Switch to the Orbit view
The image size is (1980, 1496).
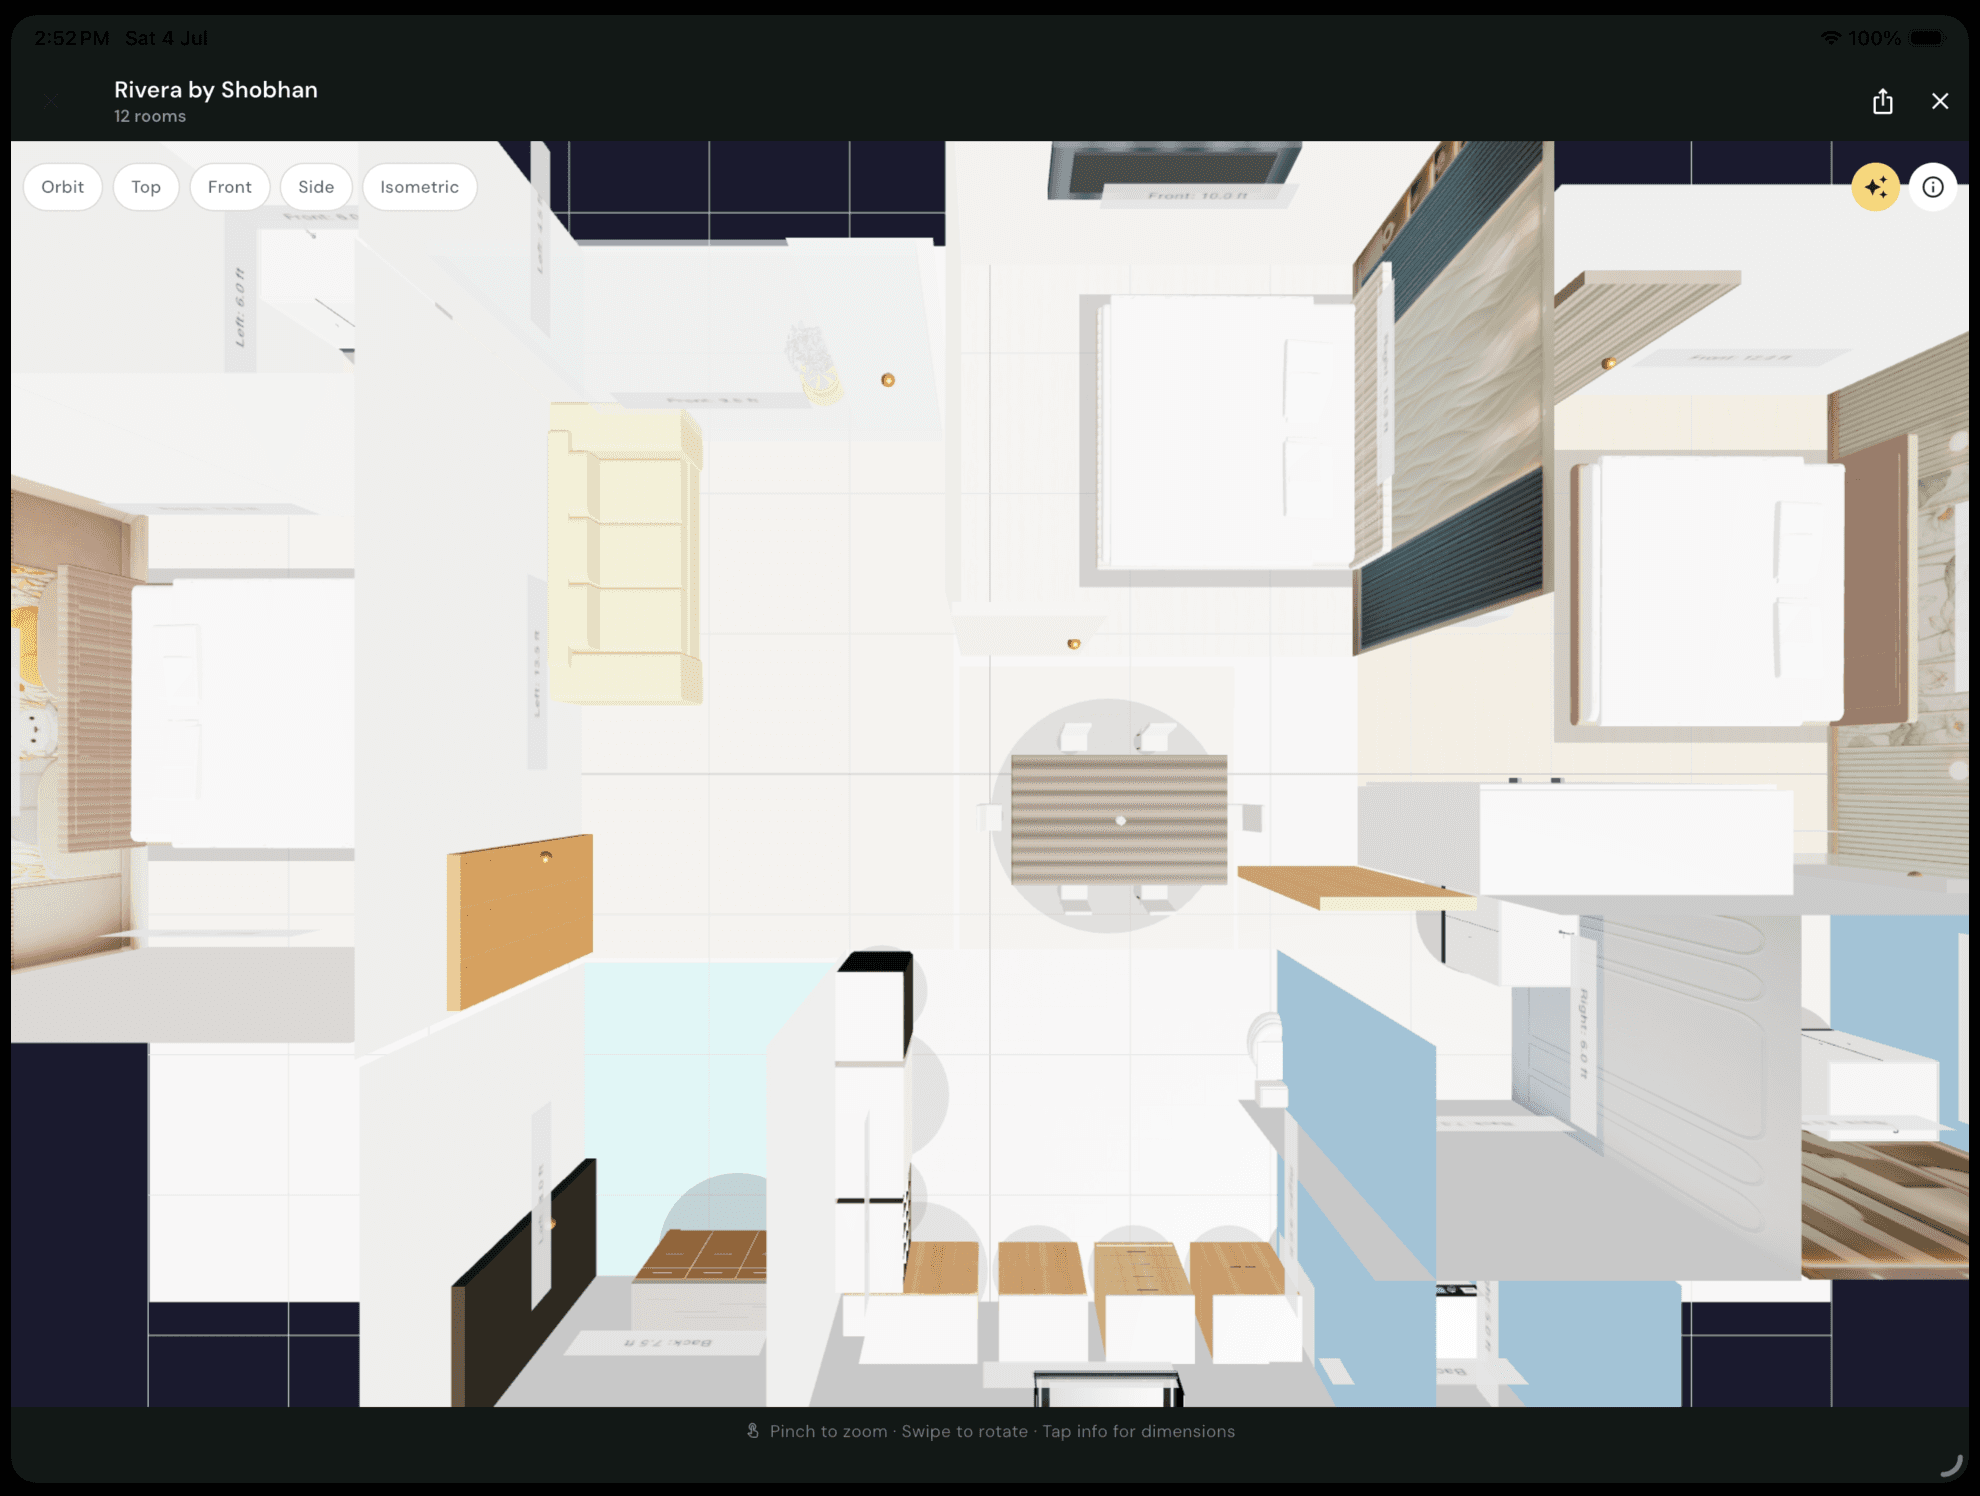pyautogui.click(x=62, y=187)
